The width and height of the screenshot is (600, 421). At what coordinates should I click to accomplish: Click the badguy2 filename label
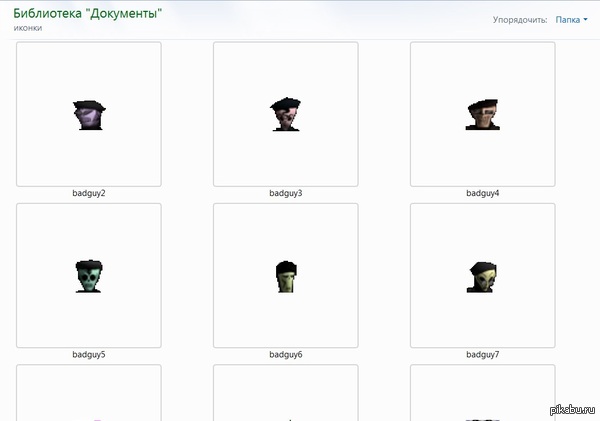click(x=89, y=193)
